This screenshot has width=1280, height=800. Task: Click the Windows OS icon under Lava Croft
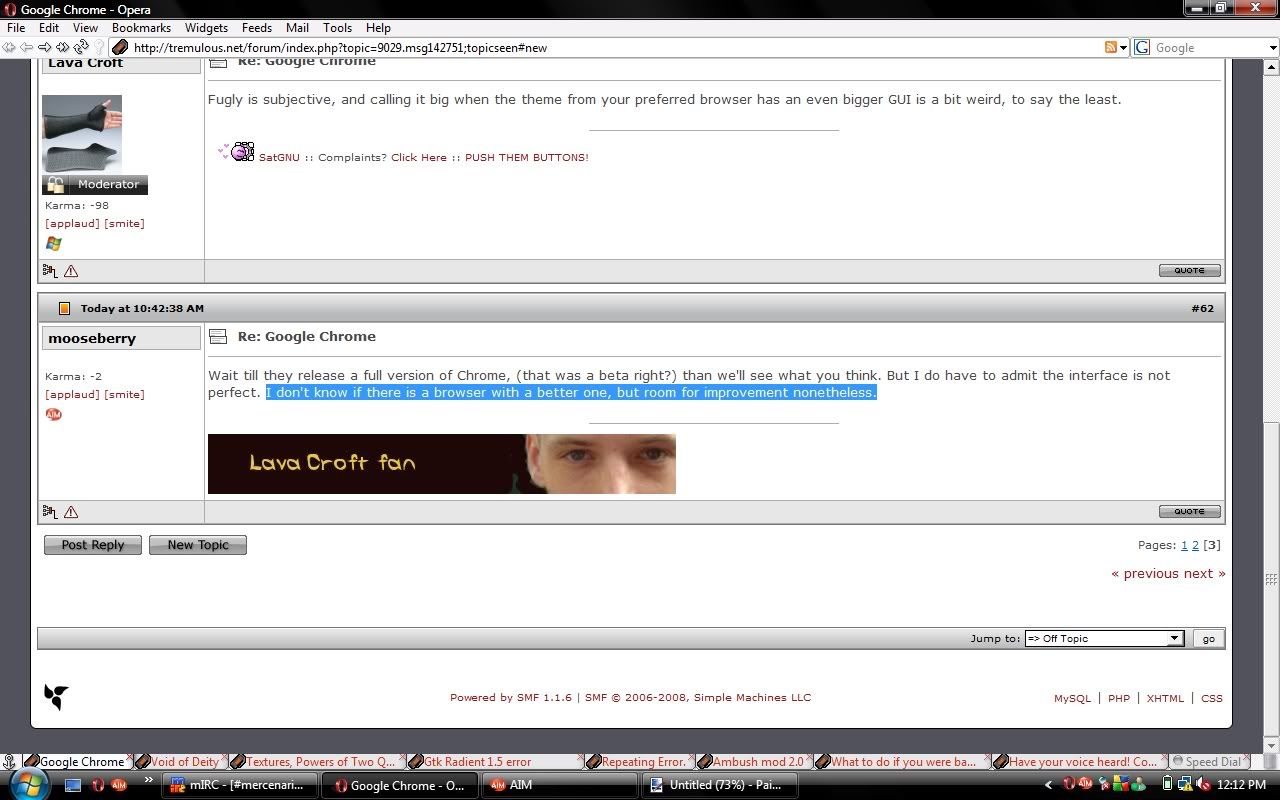click(x=53, y=243)
